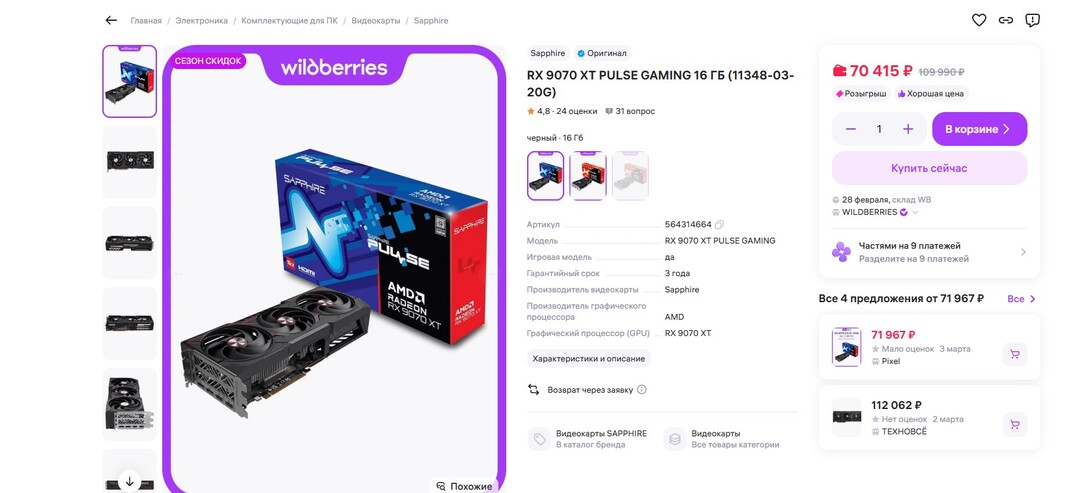Open all offers via Все link

1021,298
